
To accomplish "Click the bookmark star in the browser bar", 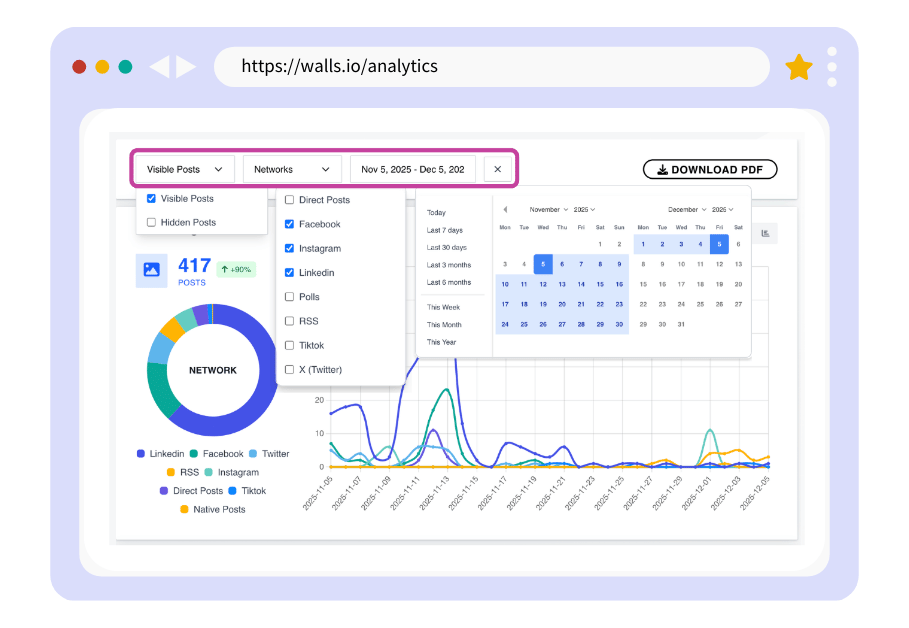I will tap(798, 66).
